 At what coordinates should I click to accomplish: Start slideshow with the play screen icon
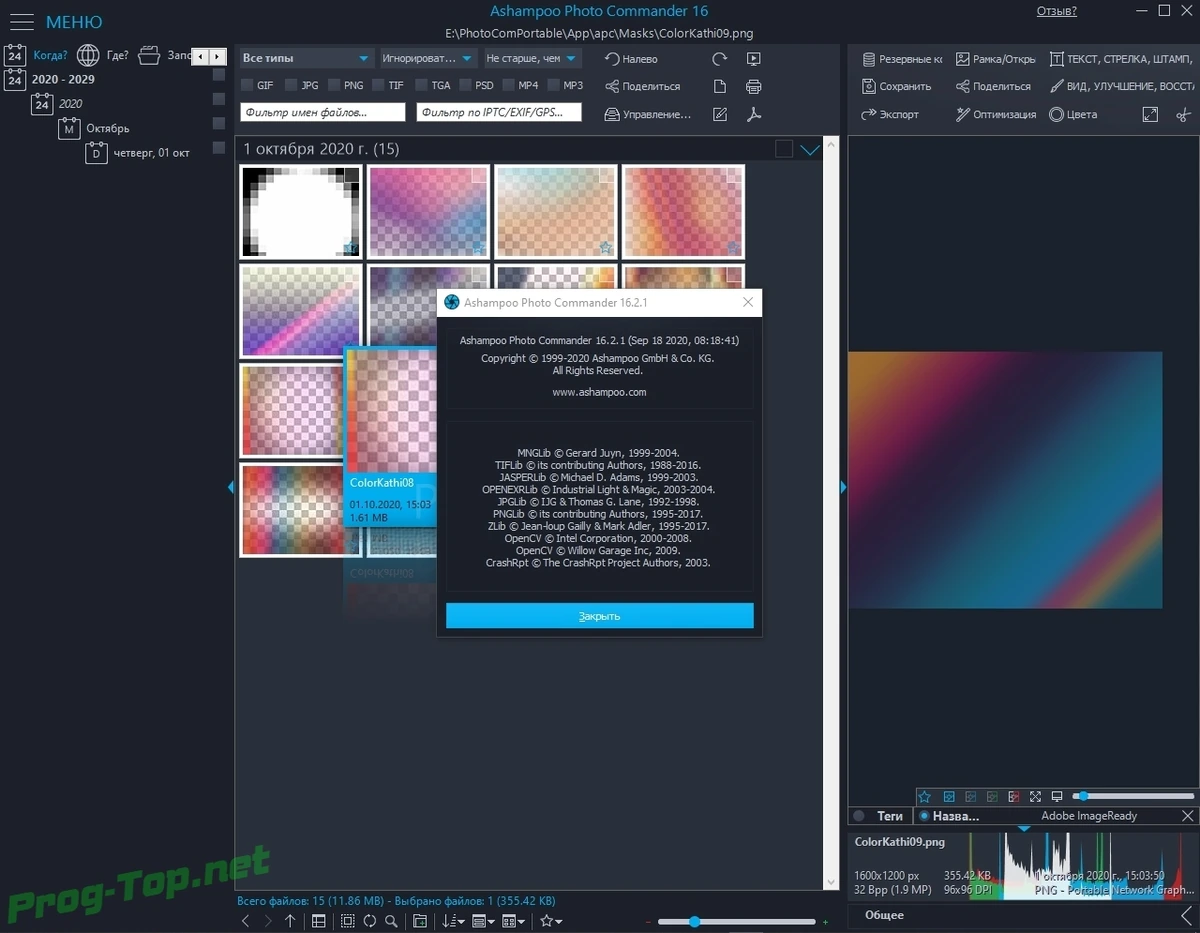754,59
